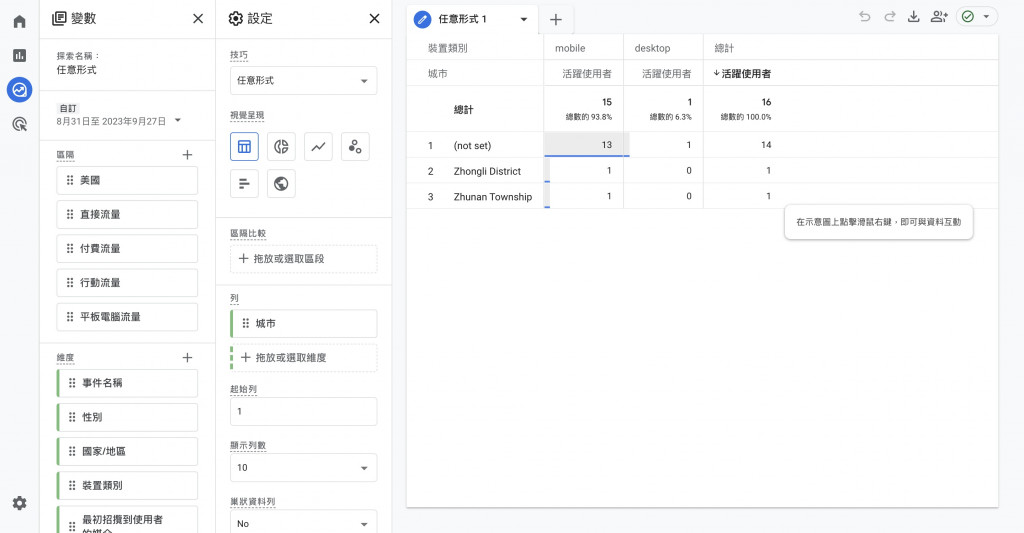
Task: Add a new segment with plus icon
Action: (x=187, y=155)
